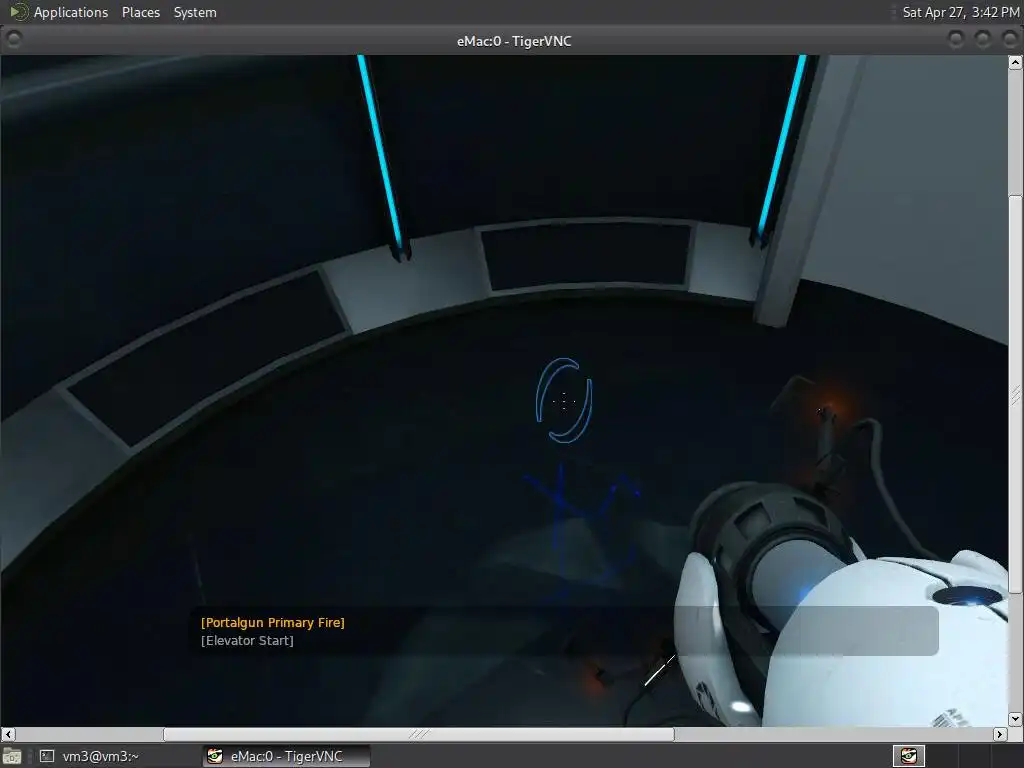Image resolution: width=1024 pixels, height=768 pixels.
Task: Click the clock showing Sat Apr 27
Action: click(x=961, y=12)
